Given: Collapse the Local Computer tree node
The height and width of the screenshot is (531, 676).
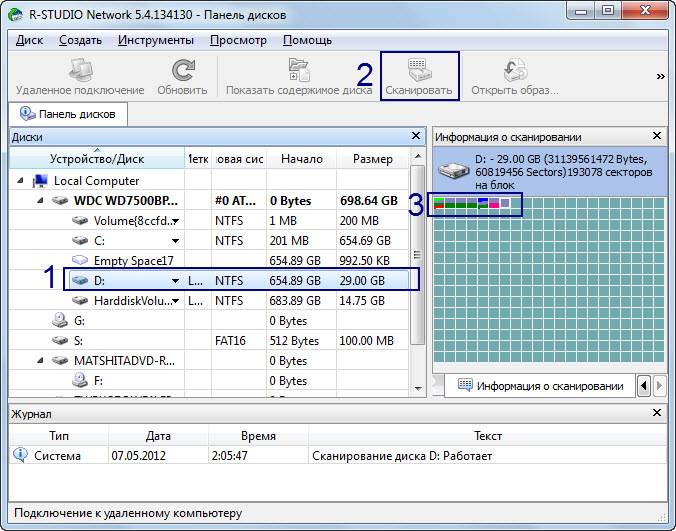Looking at the screenshot, I should pos(22,181).
